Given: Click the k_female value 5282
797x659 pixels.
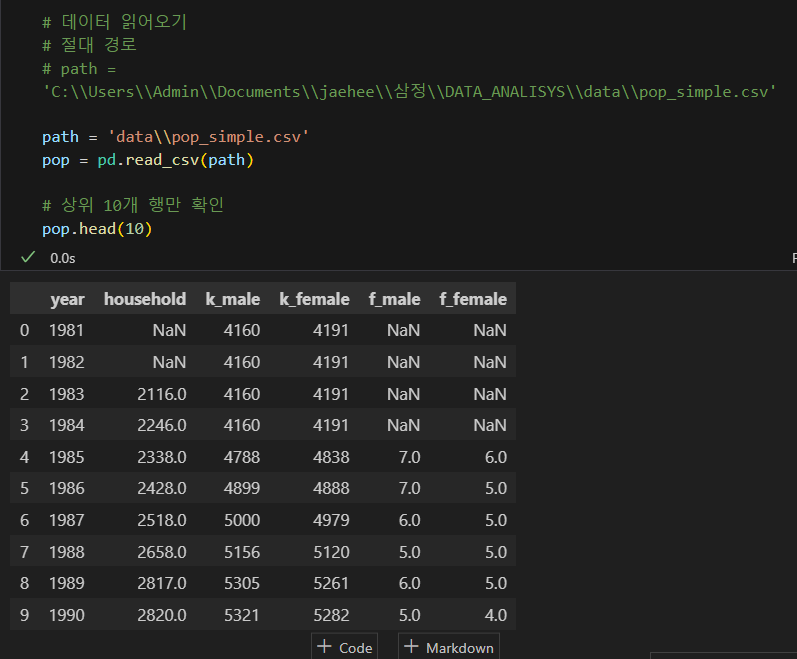Looking at the screenshot, I should click(x=331, y=615).
